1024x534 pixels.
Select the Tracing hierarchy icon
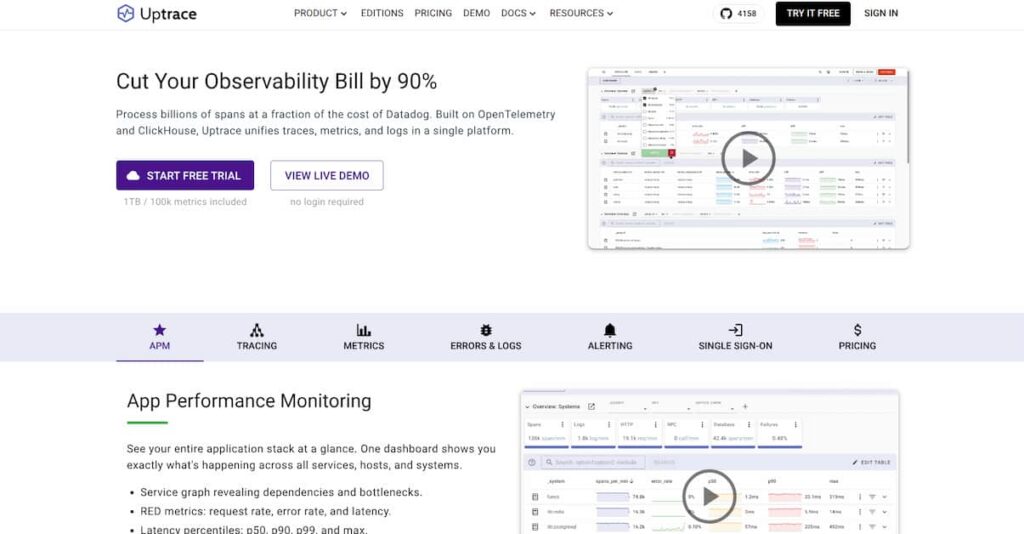(257, 330)
